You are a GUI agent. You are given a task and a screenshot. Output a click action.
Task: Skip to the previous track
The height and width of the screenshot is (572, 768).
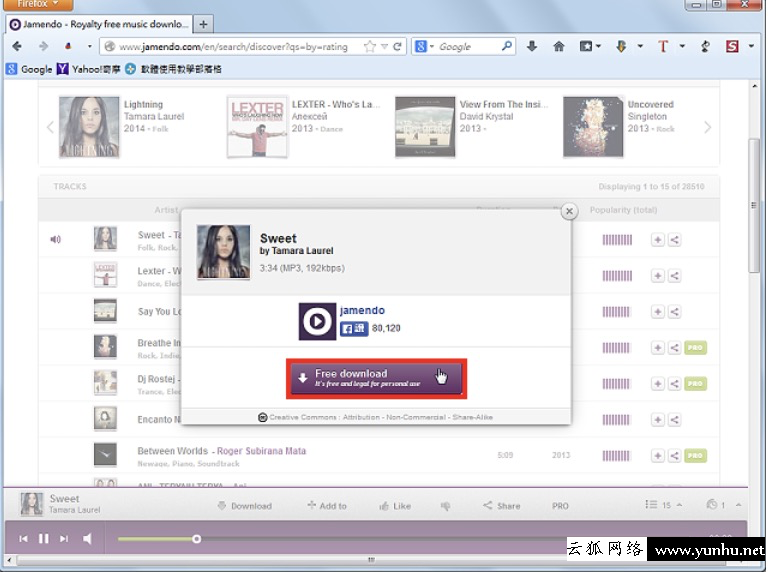(23, 539)
